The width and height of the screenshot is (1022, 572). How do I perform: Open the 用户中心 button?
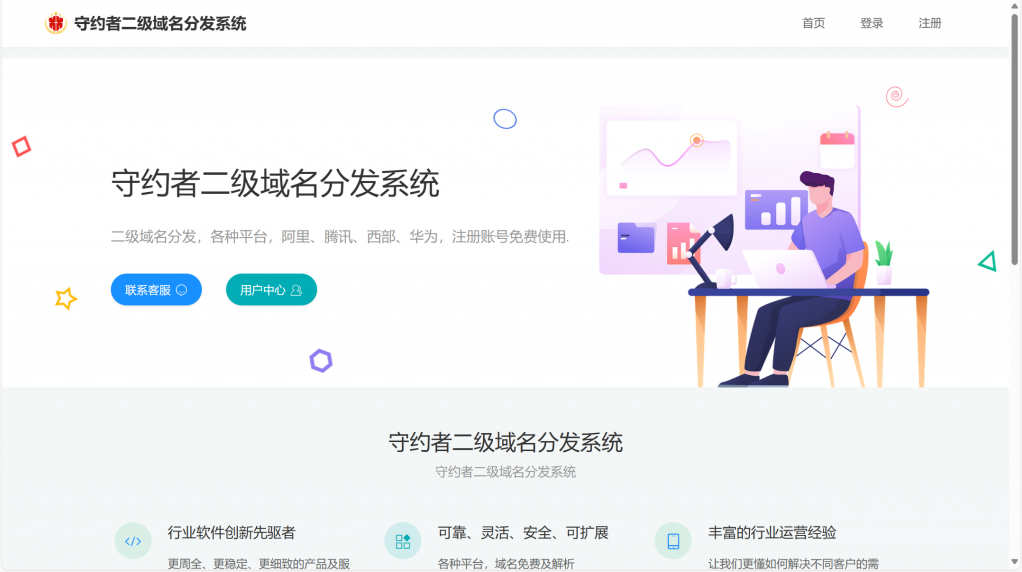pyautogui.click(x=271, y=290)
